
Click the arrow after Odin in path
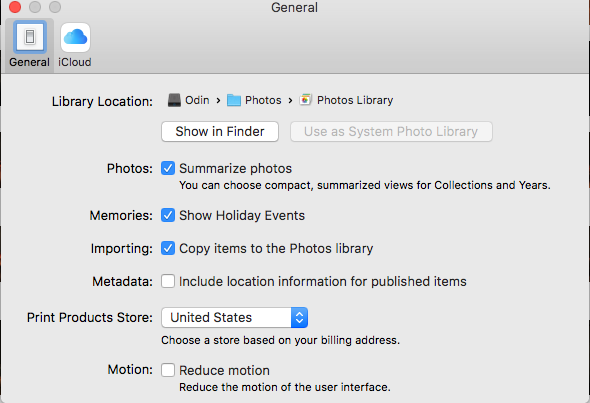point(218,100)
